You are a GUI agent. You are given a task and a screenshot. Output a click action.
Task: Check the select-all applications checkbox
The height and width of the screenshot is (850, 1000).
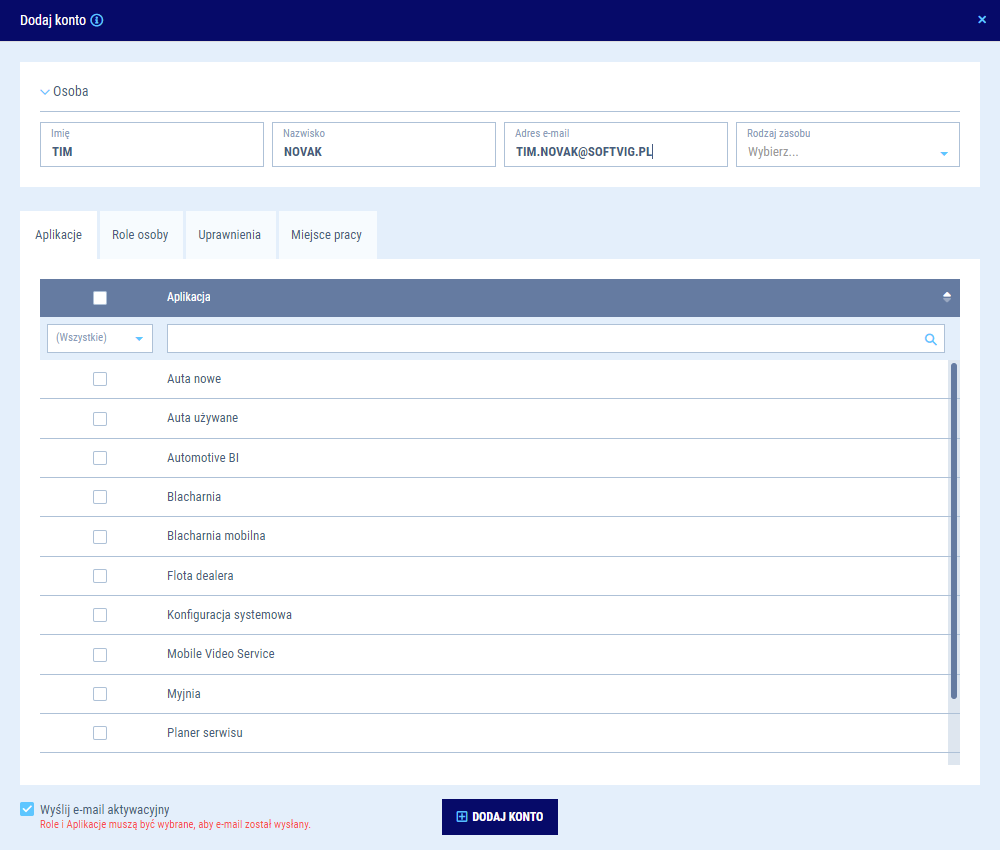100,297
